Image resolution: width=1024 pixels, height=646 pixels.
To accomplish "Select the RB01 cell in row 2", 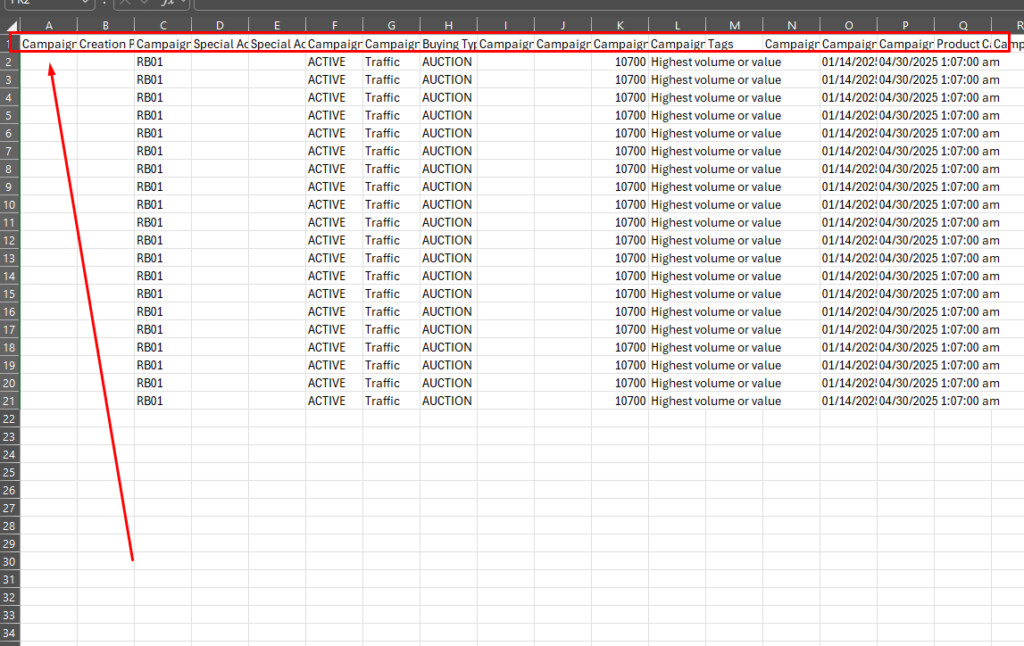I will tap(162, 62).
